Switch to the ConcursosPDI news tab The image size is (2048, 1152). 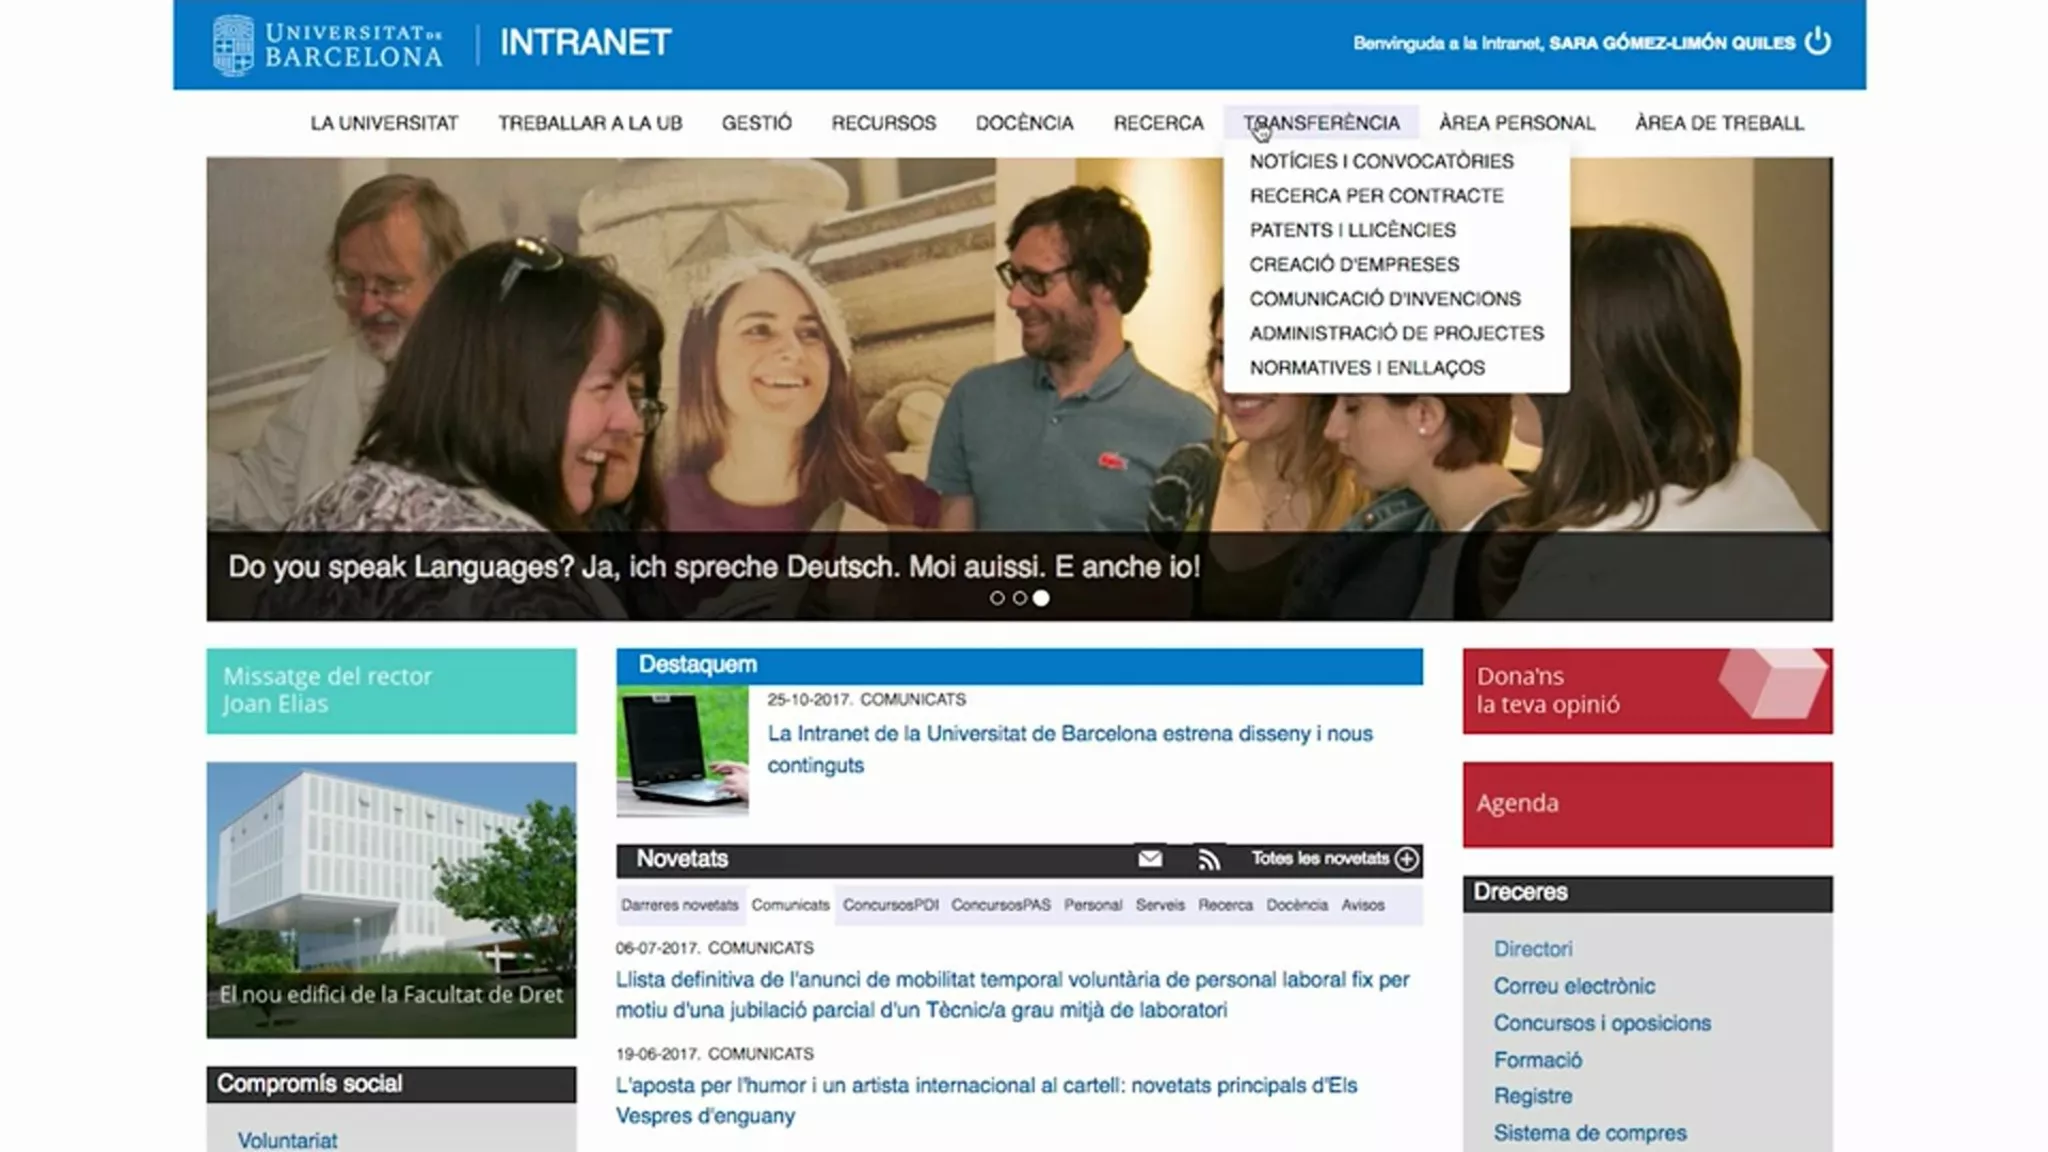click(x=890, y=905)
